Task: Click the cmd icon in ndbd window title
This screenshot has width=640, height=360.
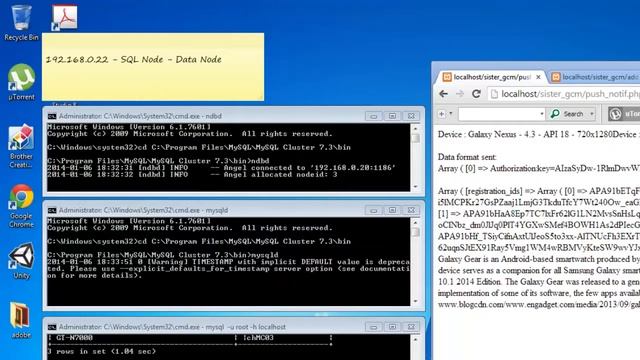Action: click(52, 116)
